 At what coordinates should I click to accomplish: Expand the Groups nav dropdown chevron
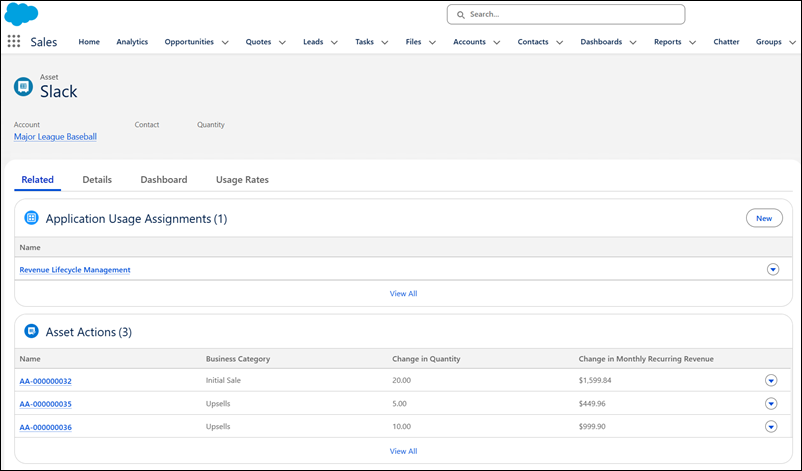792,42
